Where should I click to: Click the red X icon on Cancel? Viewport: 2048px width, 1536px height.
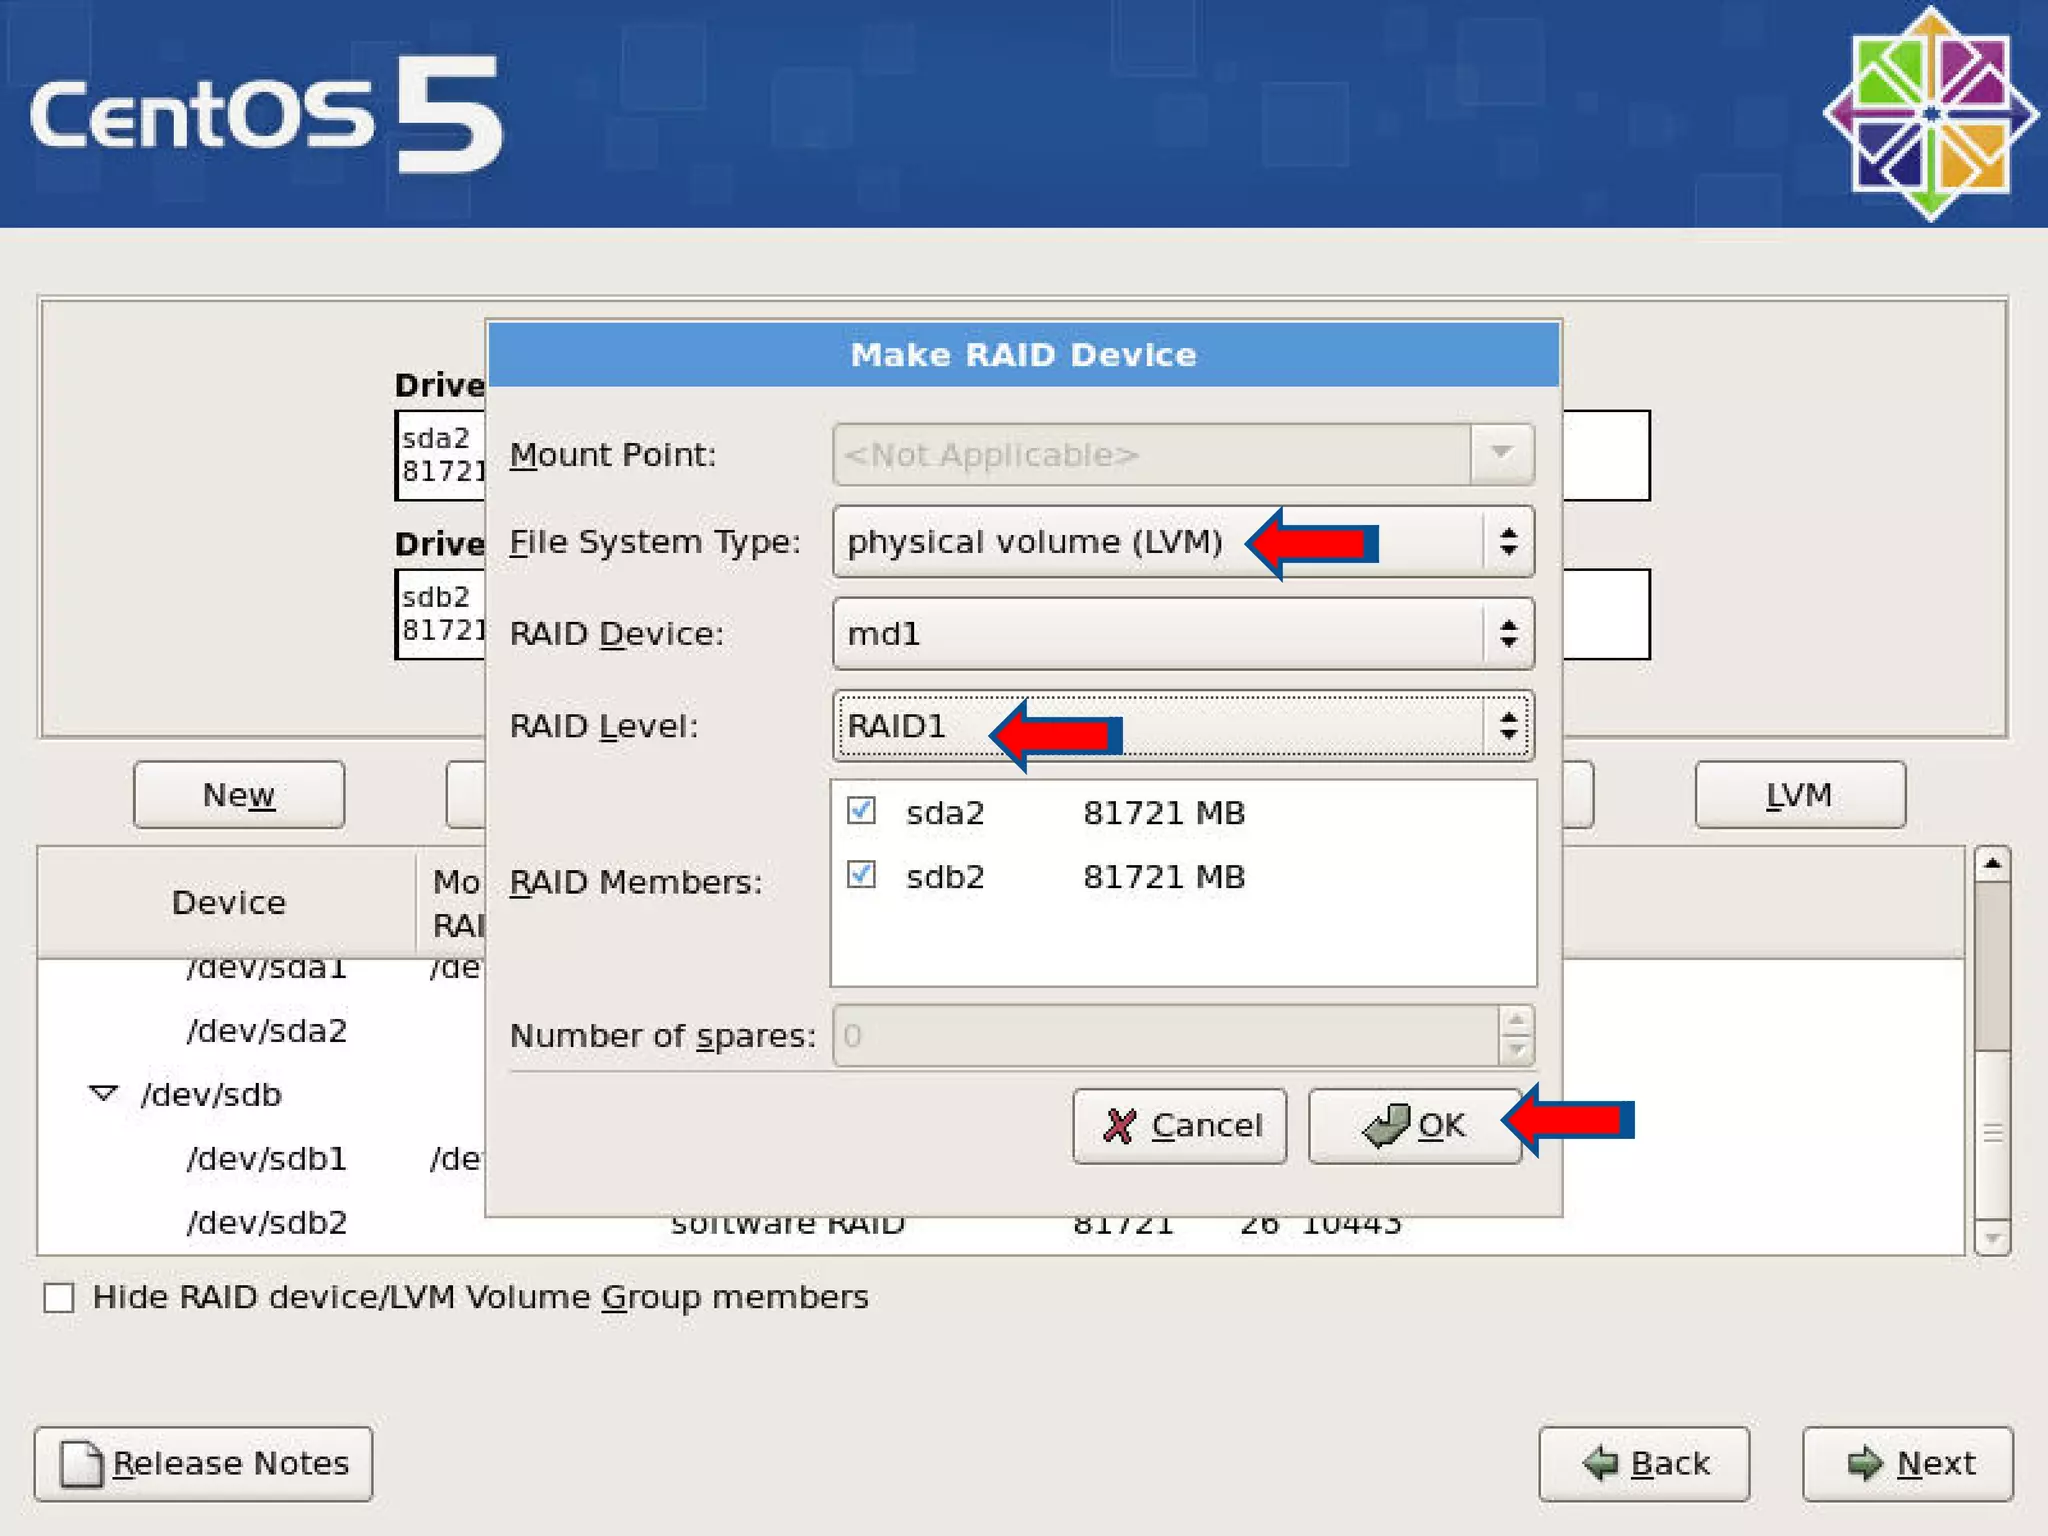pyautogui.click(x=1119, y=1126)
